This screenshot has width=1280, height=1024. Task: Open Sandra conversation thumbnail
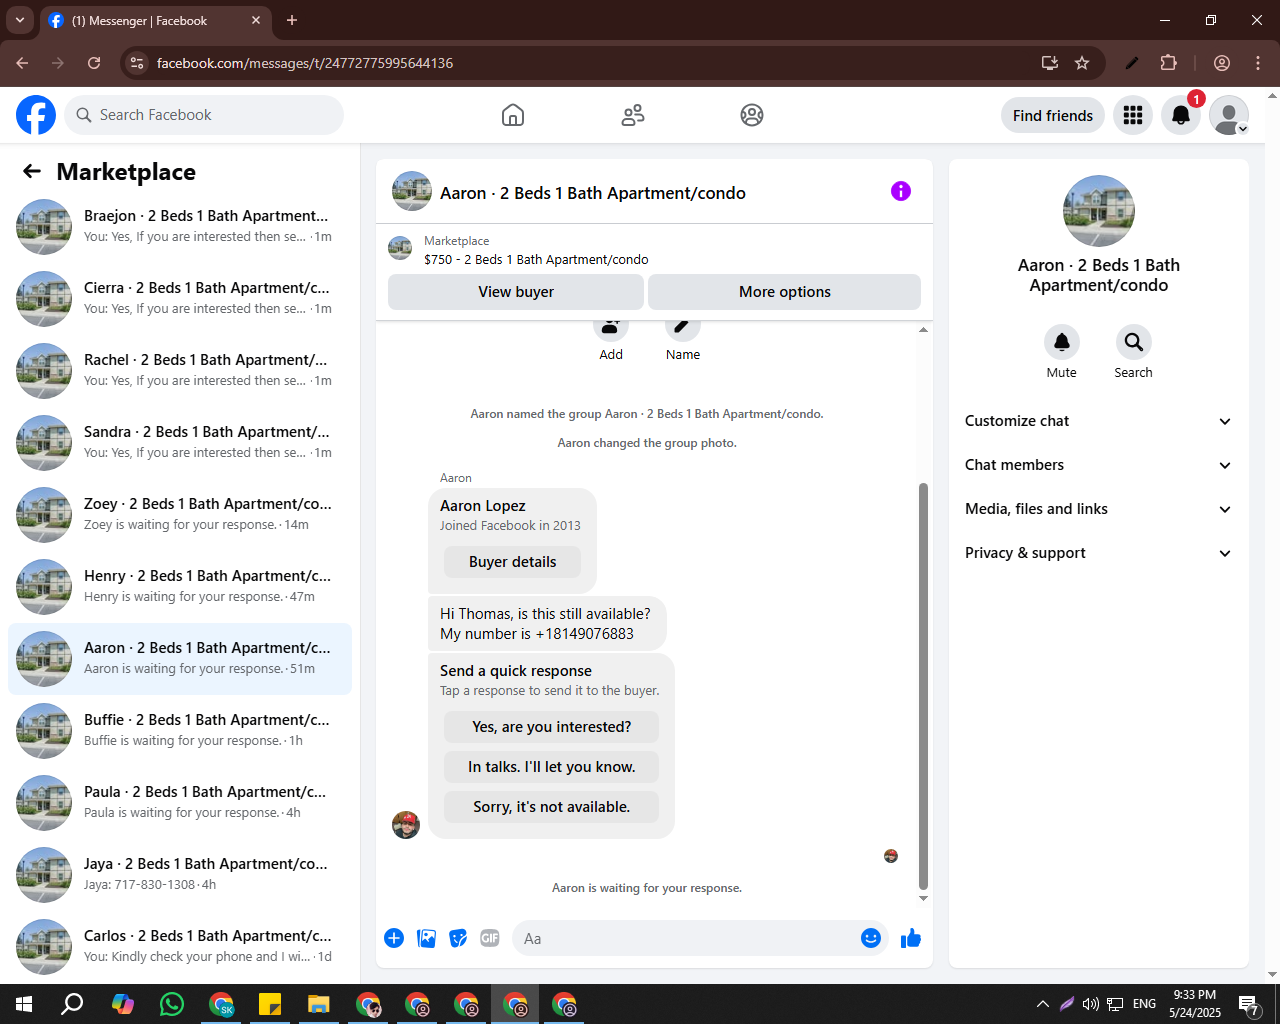(44, 442)
